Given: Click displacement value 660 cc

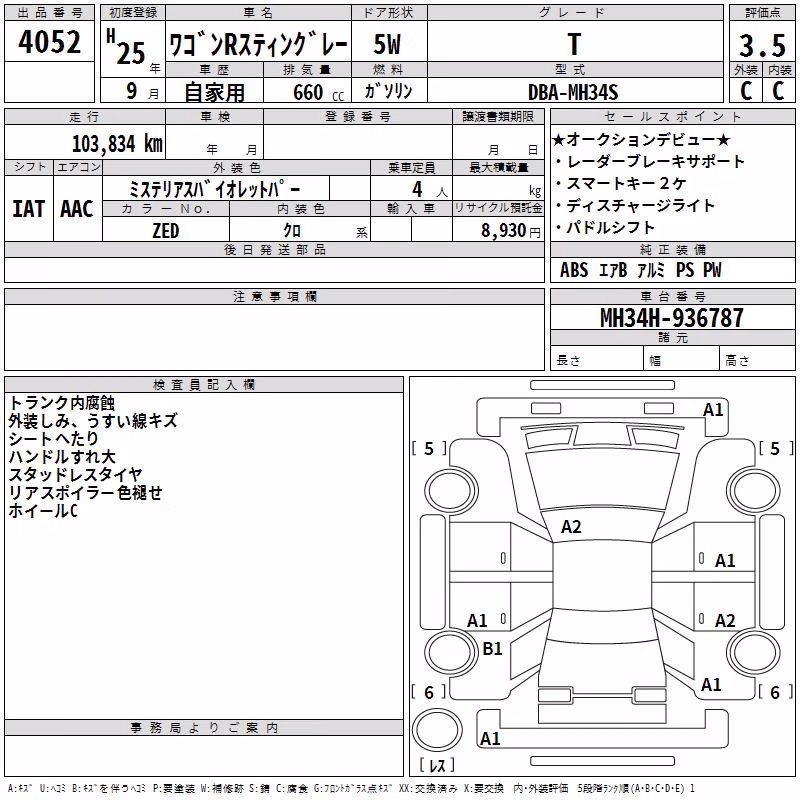Looking at the screenshot, I should coord(318,93).
